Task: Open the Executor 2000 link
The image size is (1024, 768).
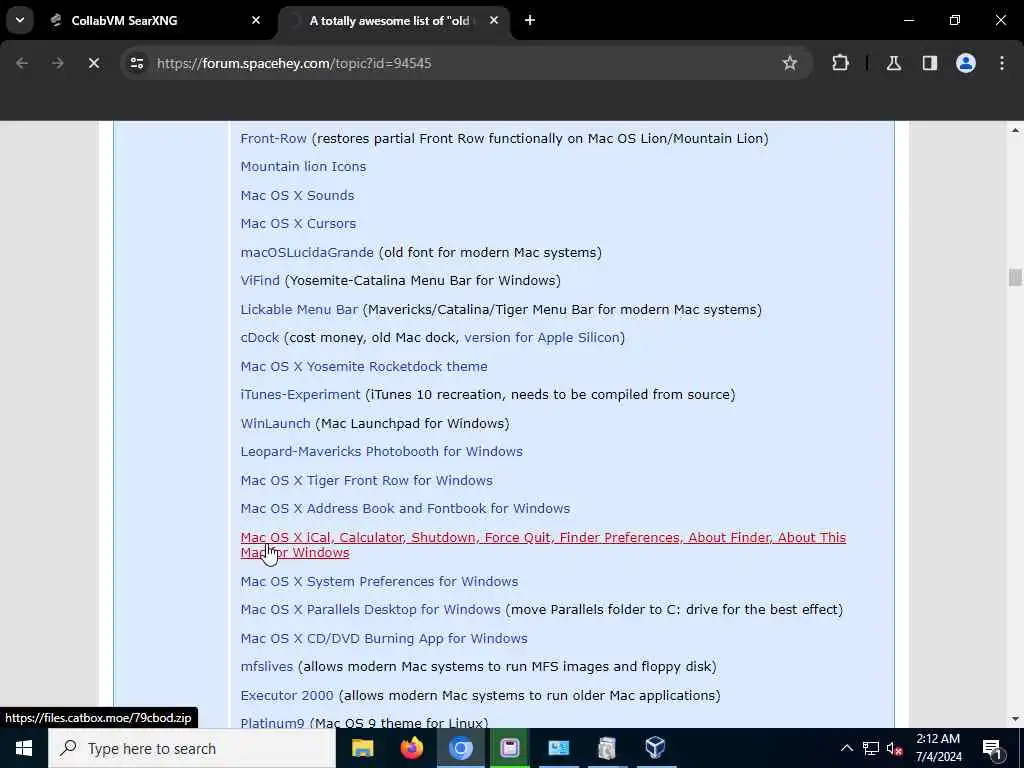Action: click(287, 696)
